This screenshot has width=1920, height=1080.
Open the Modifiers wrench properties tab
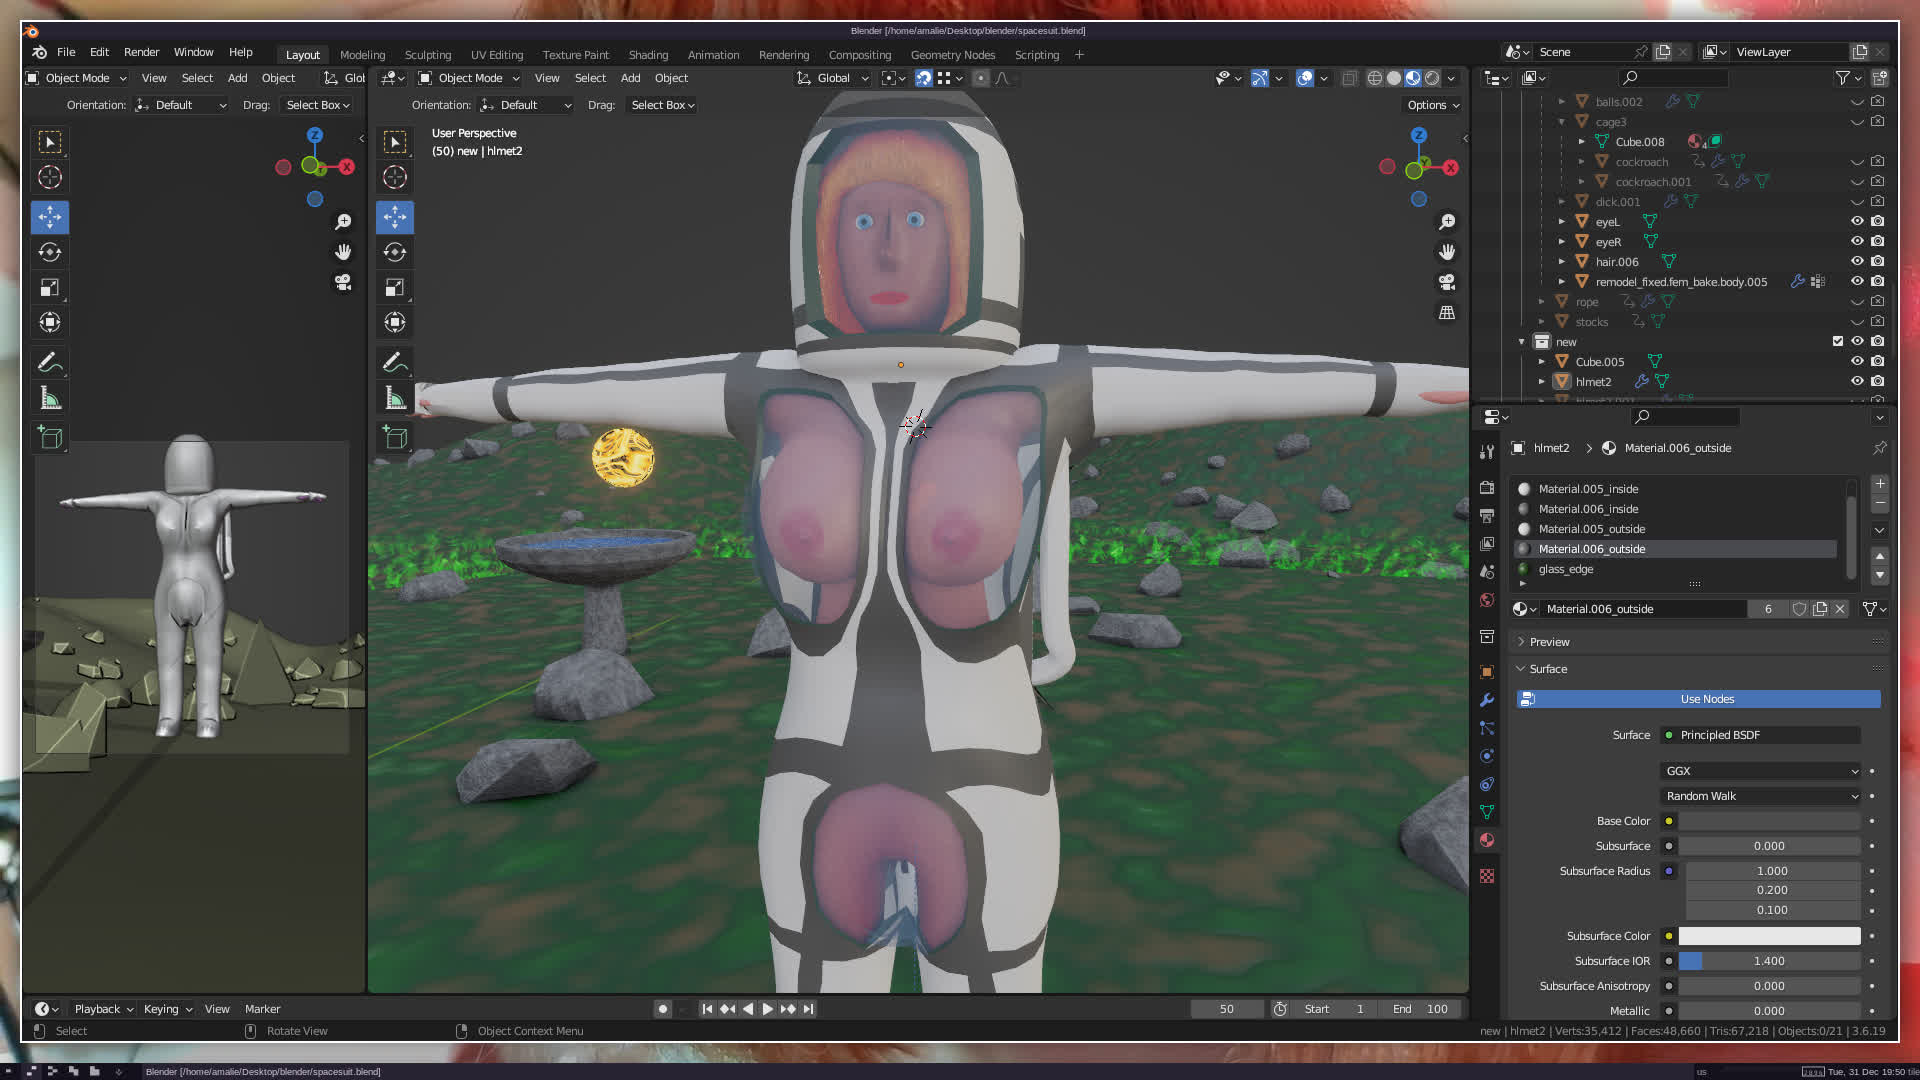point(1487,700)
